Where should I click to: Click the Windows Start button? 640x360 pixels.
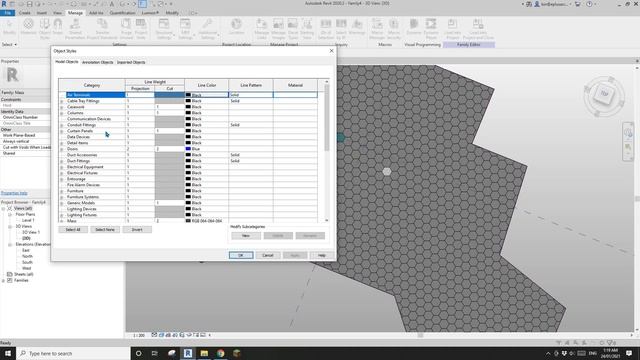(x=8, y=353)
